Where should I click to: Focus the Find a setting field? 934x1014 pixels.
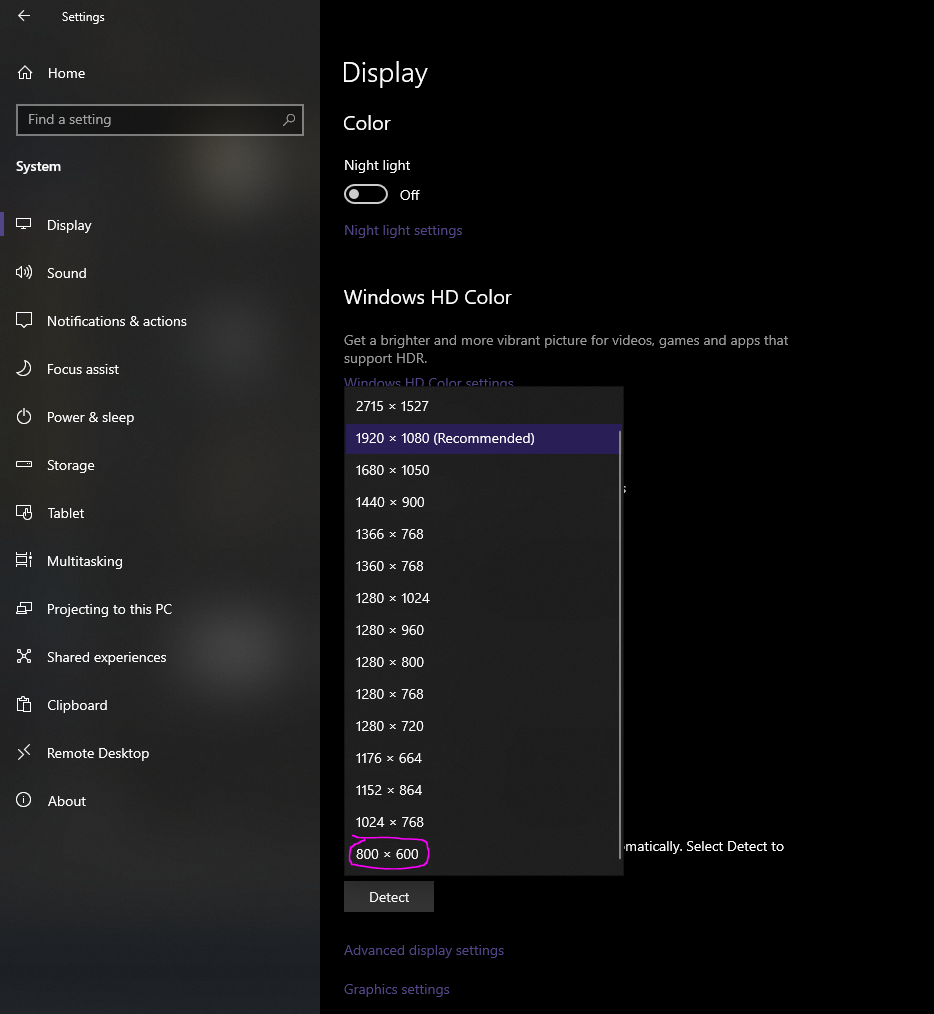click(150, 119)
